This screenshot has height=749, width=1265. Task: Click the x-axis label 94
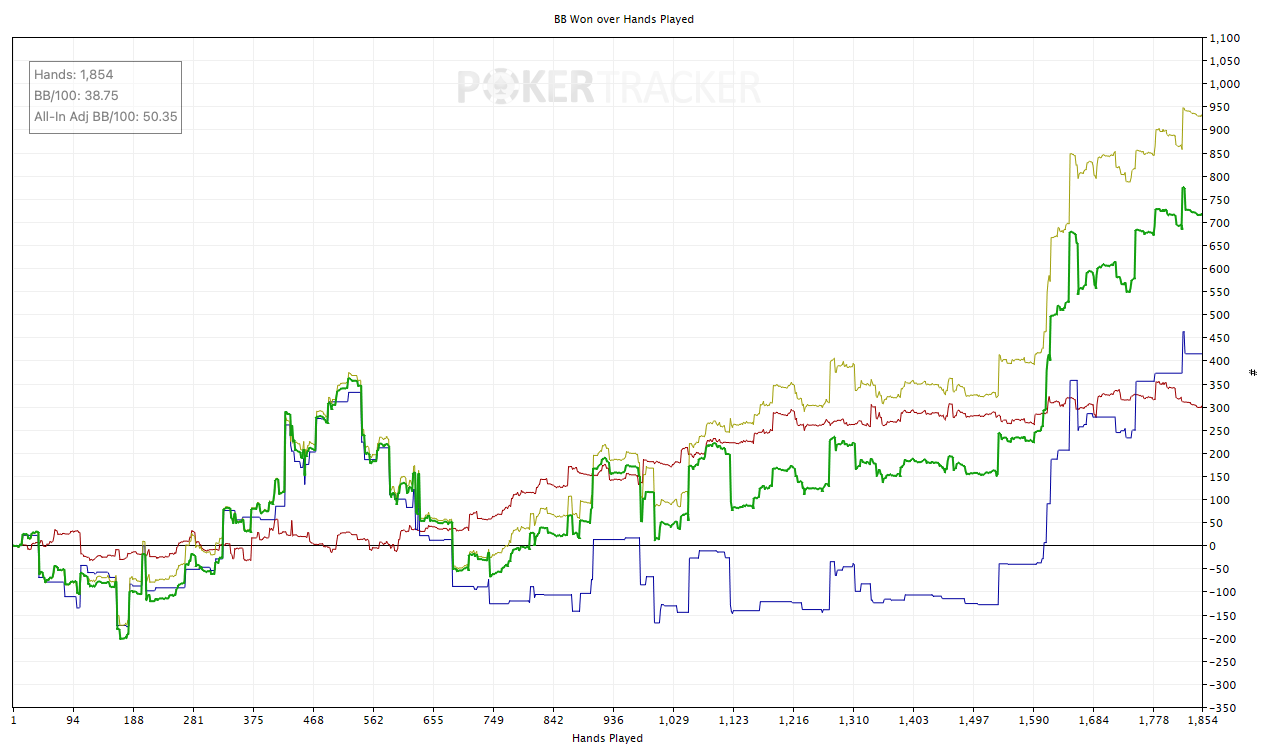(x=73, y=720)
